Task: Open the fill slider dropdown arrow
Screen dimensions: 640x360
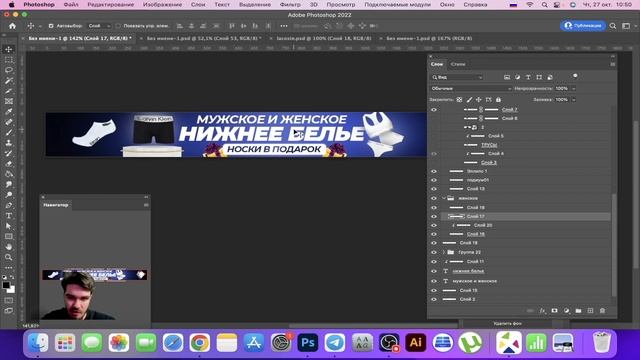Action: (x=574, y=100)
